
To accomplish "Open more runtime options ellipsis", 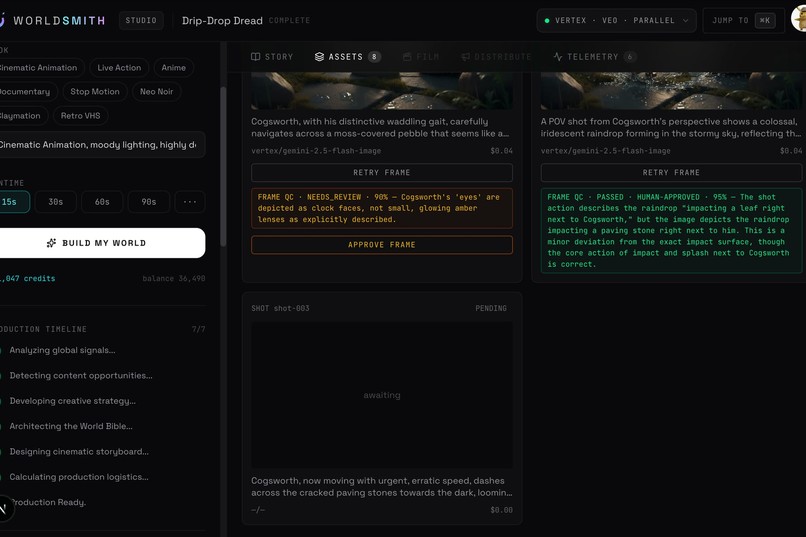I will pos(190,202).
